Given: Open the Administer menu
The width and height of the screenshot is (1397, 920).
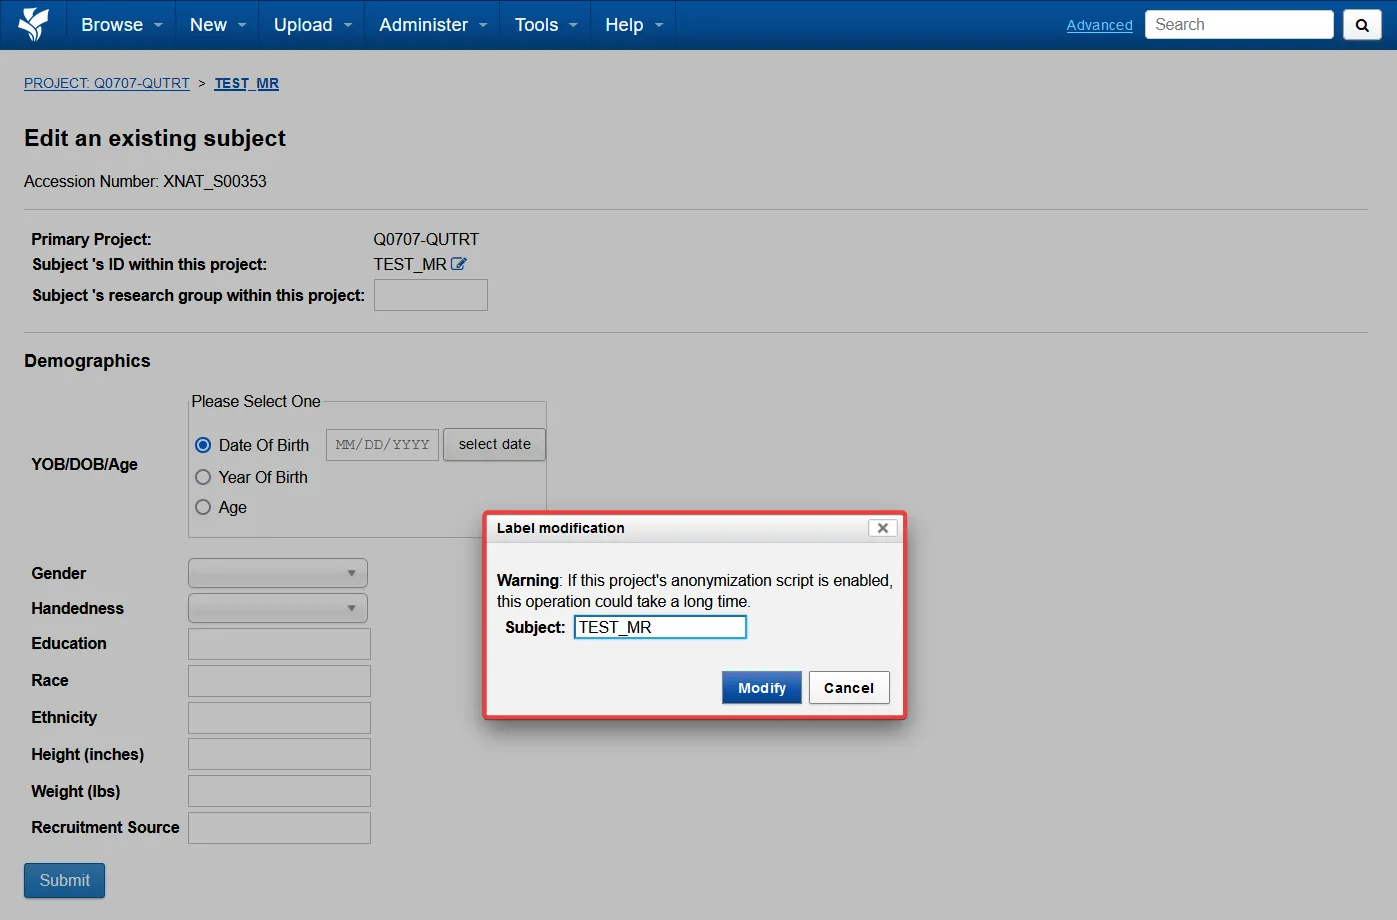Looking at the screenshot, I should point(432,25).
